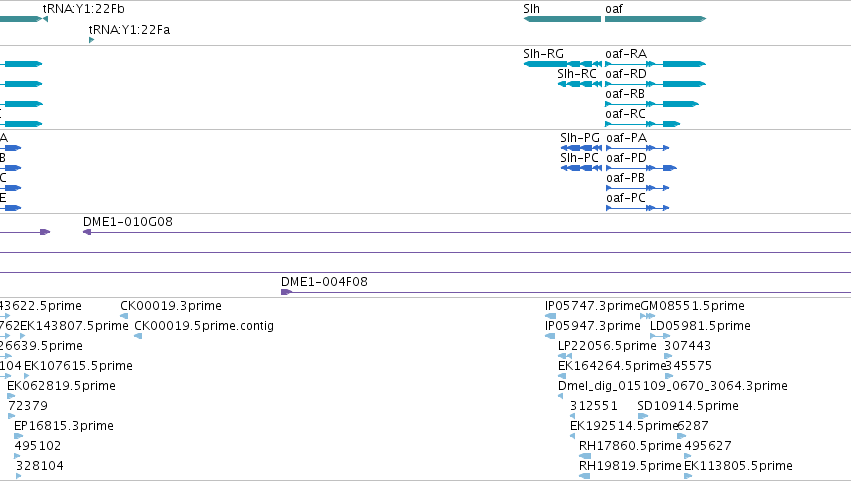Click the 495627 feature label
The width and height of the screenshot is (851, 481).
pyautogui.click(x=708, y=446)
